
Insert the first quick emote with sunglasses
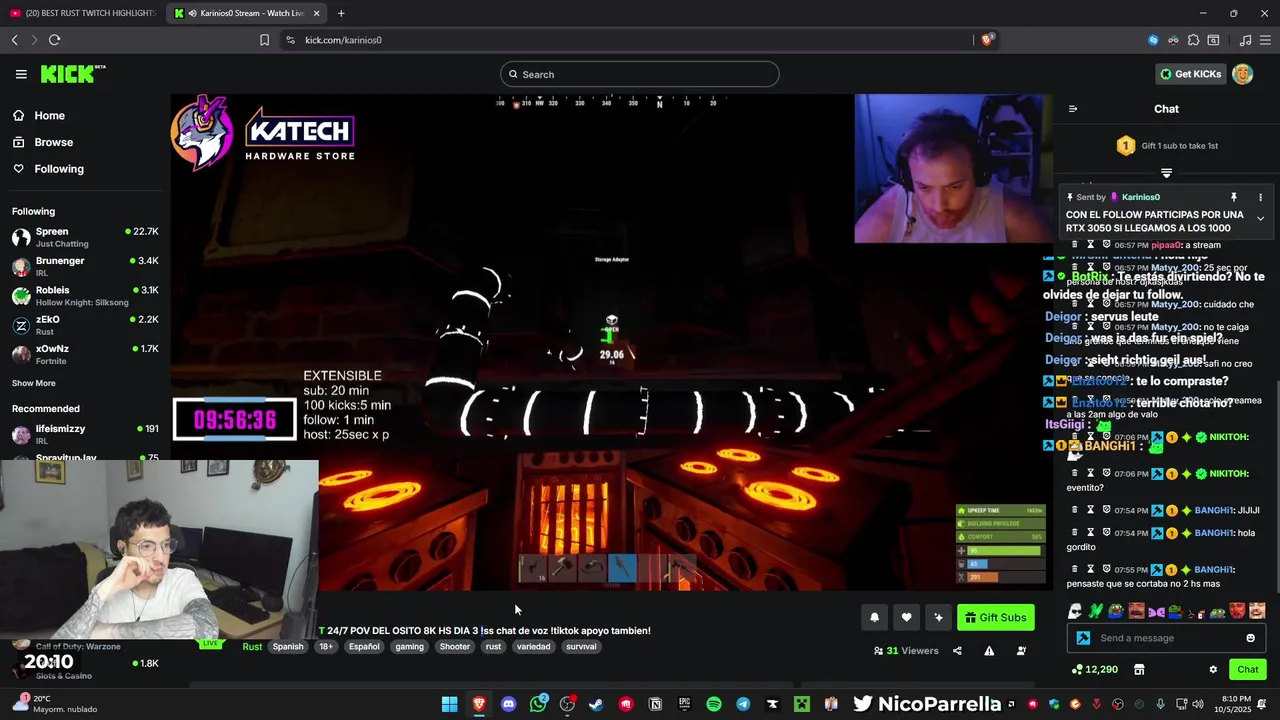(x=1075, y=611)
